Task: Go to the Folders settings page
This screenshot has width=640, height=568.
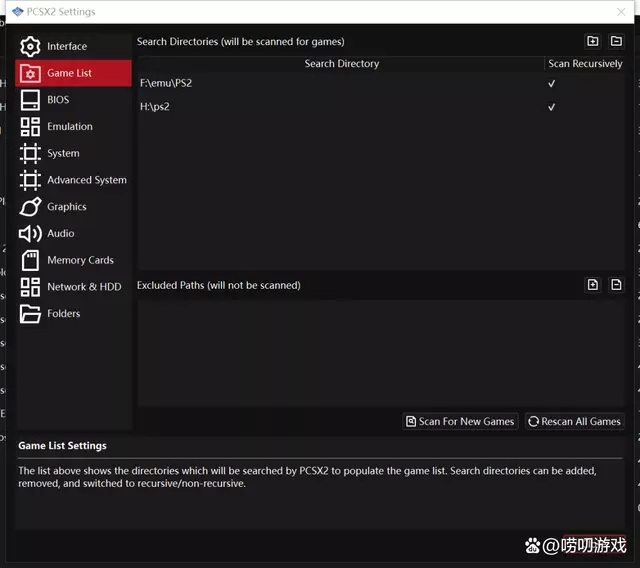Action: click(x=73, y=314)
